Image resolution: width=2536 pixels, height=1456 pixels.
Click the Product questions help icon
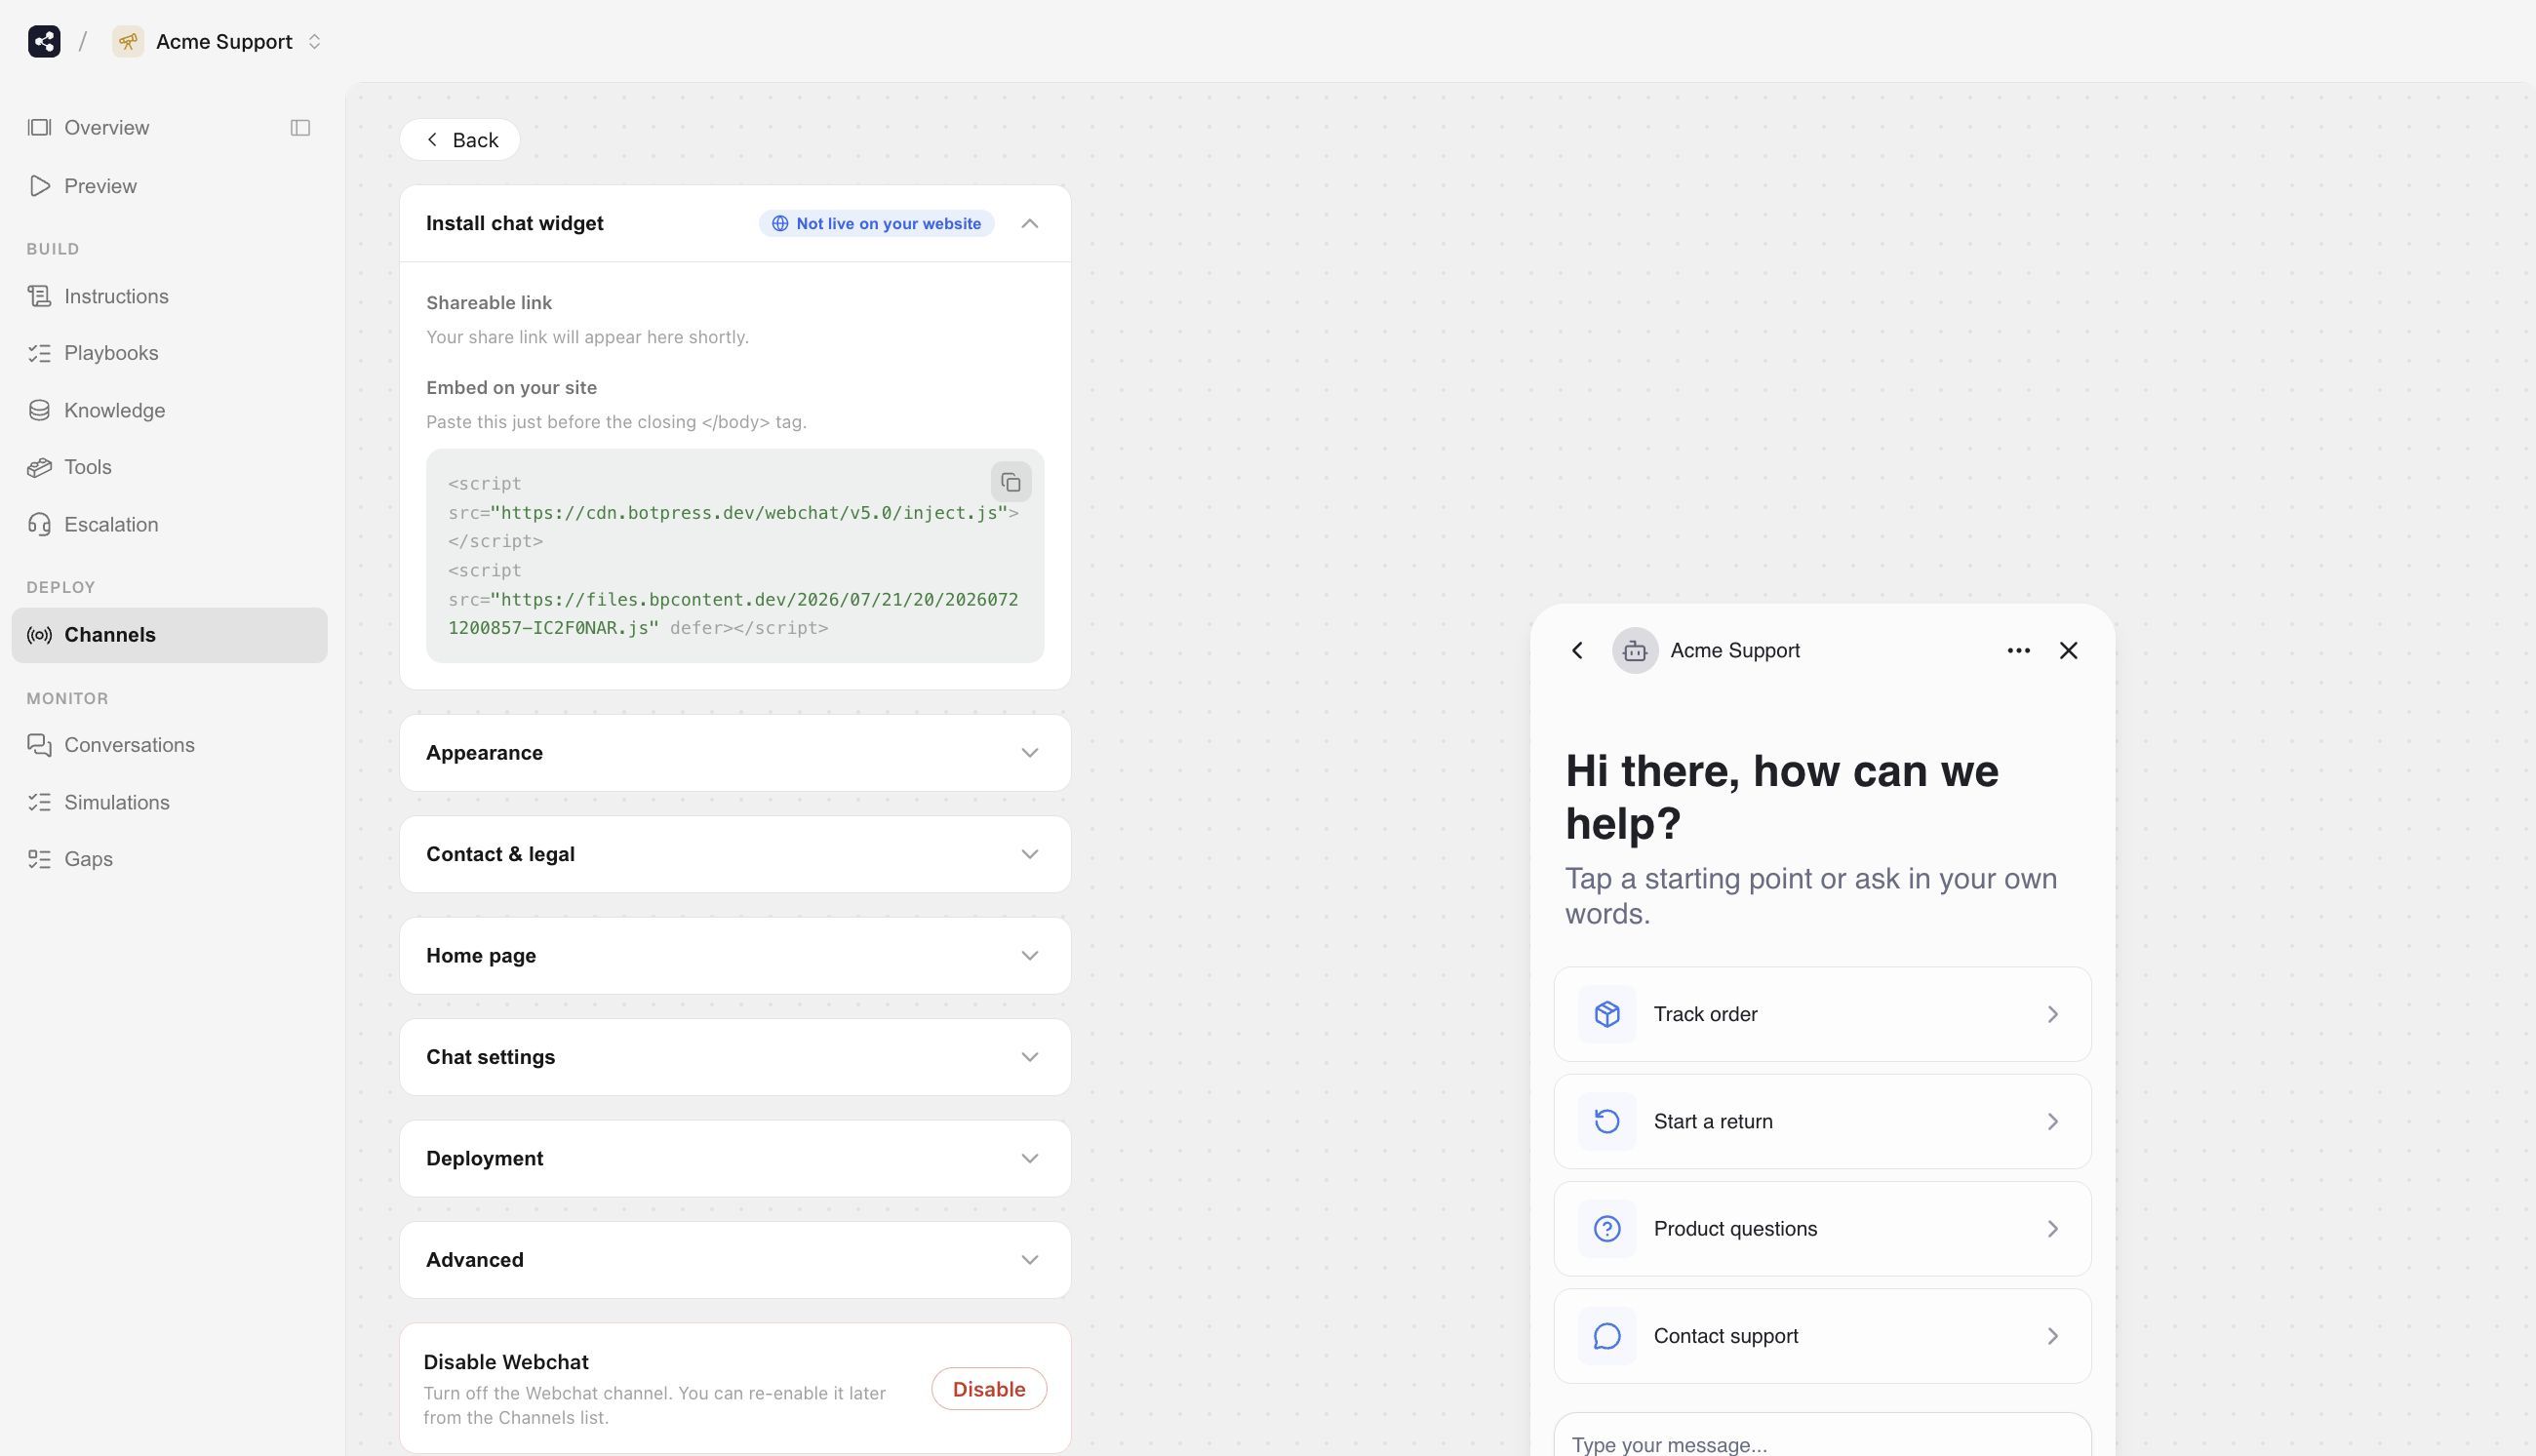point(1607,1229)
